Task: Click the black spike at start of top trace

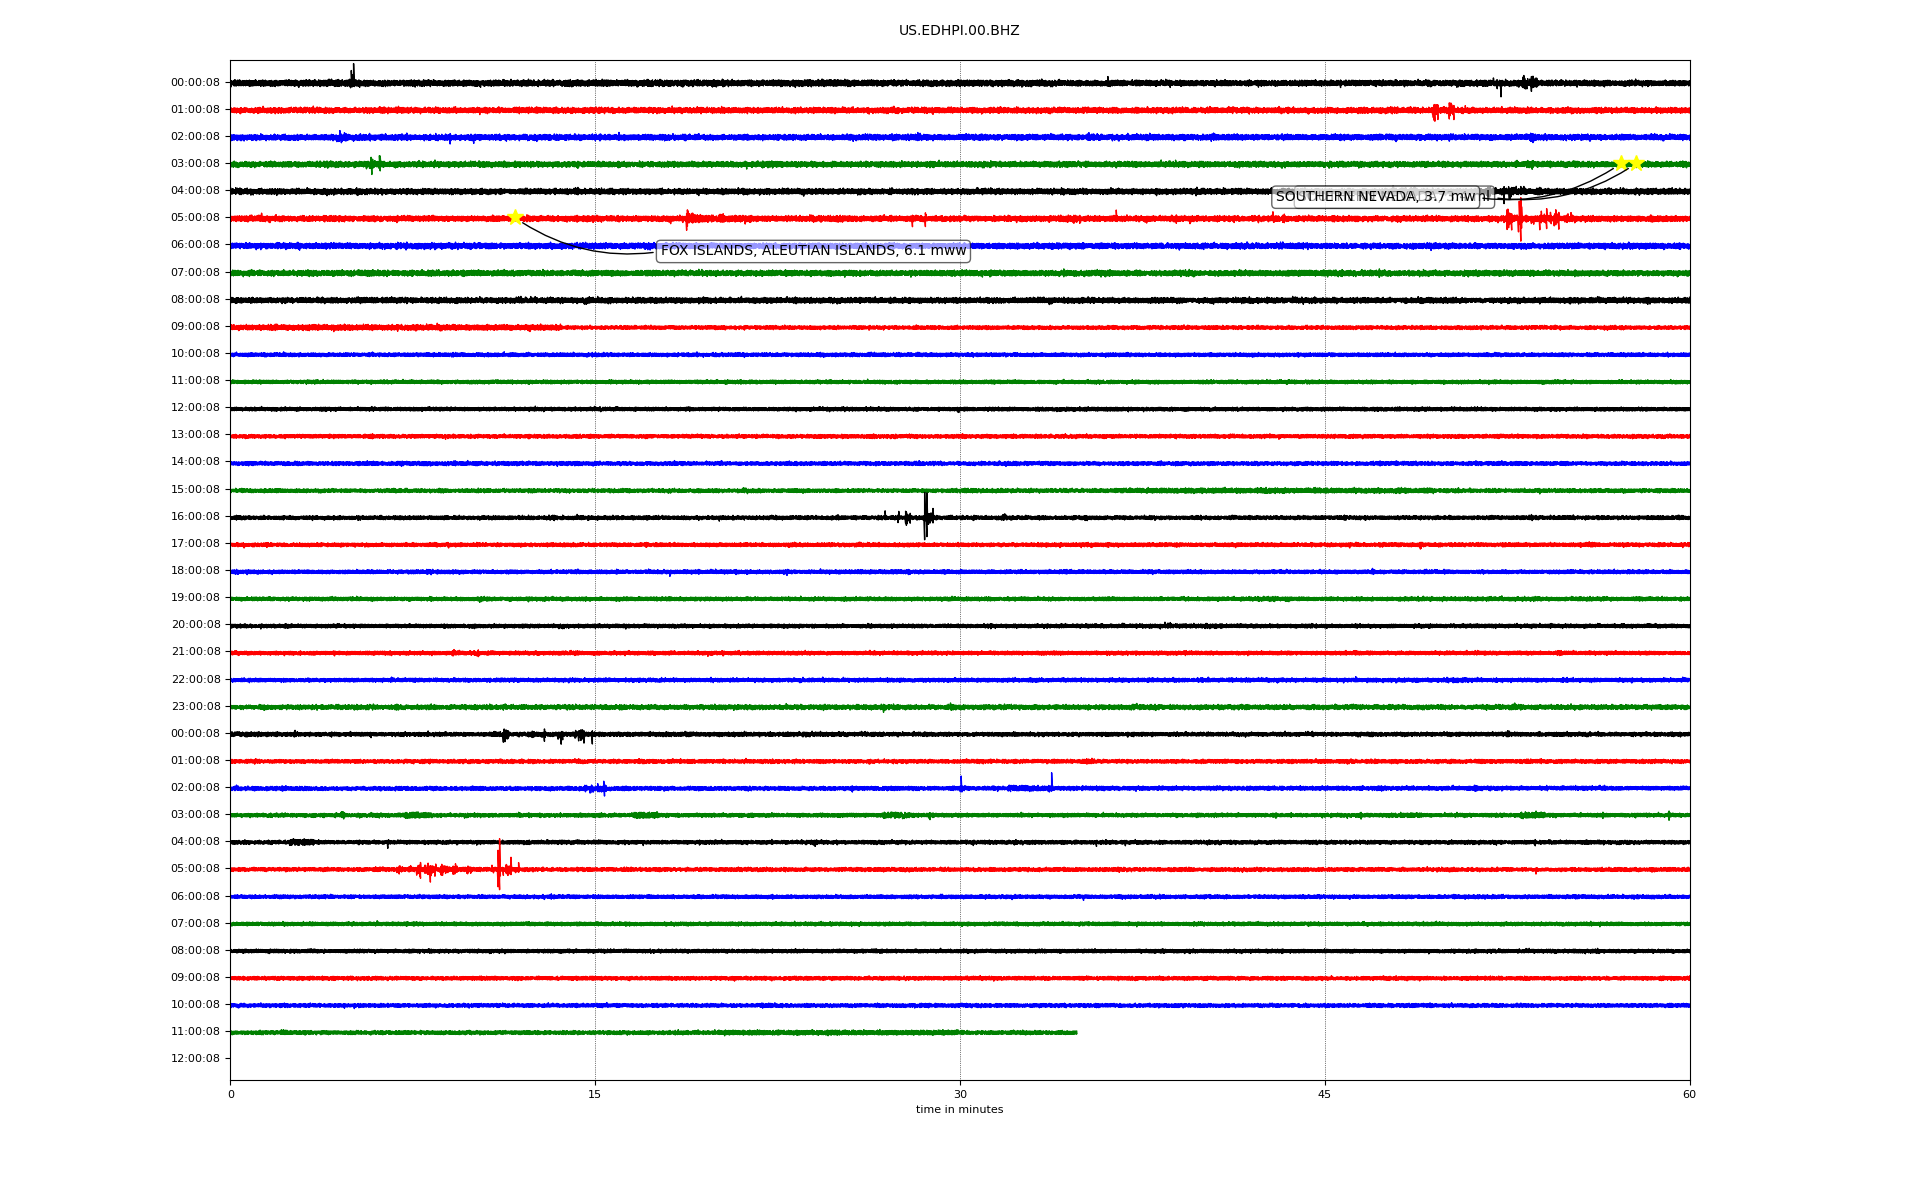Action: (353, 74)
